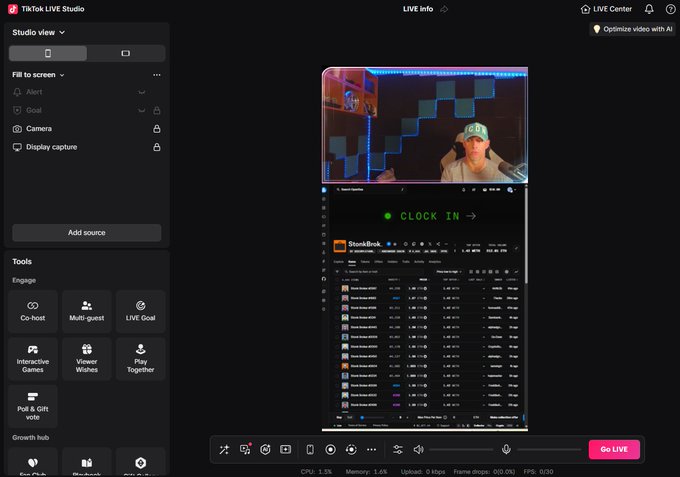Open the help question mark icon
The image size is (680, 477).
(x=670, y=9)
